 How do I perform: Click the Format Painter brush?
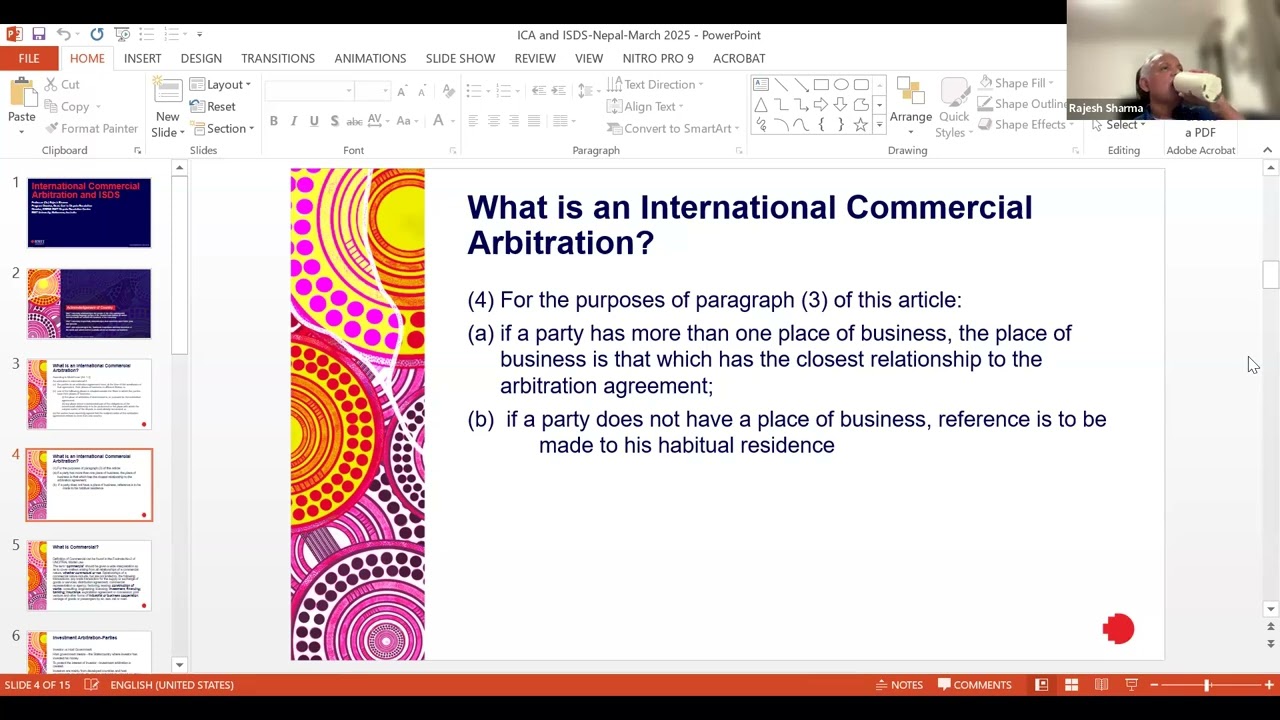click(90, 128)
